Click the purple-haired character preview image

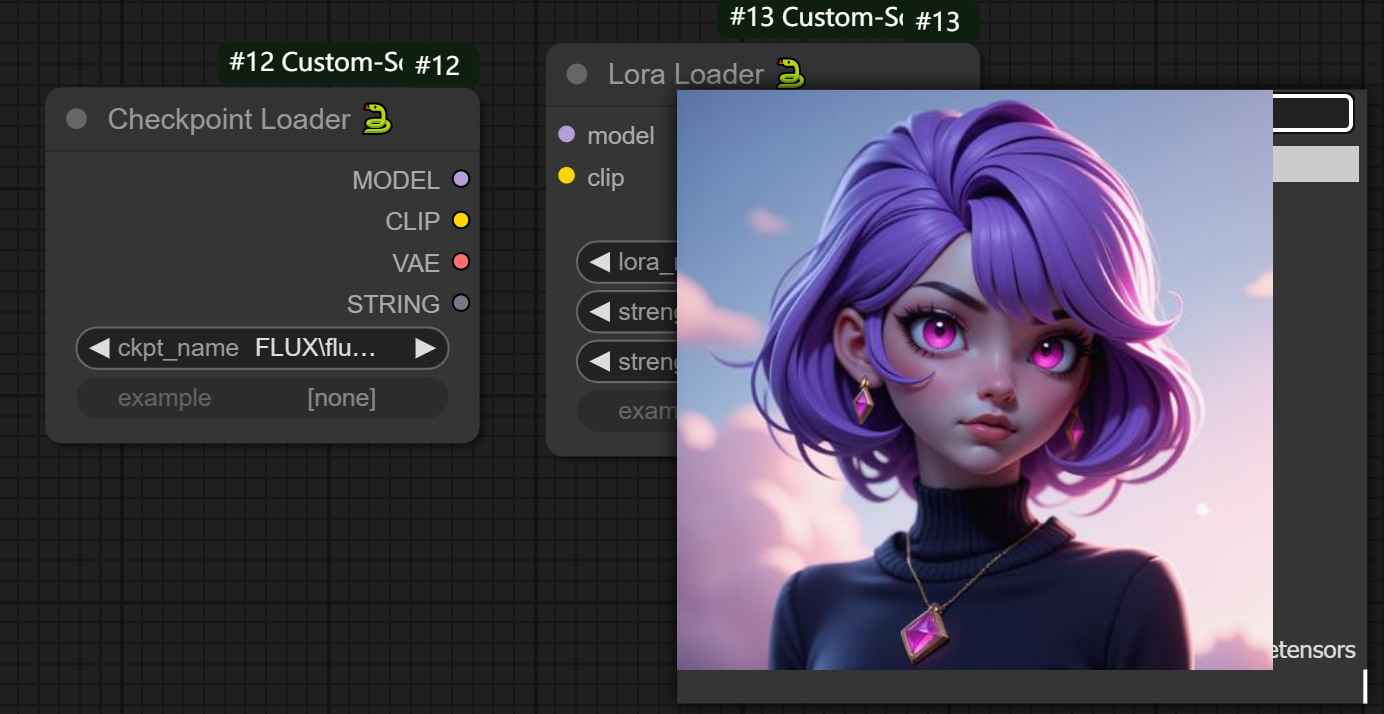(974, 380)
